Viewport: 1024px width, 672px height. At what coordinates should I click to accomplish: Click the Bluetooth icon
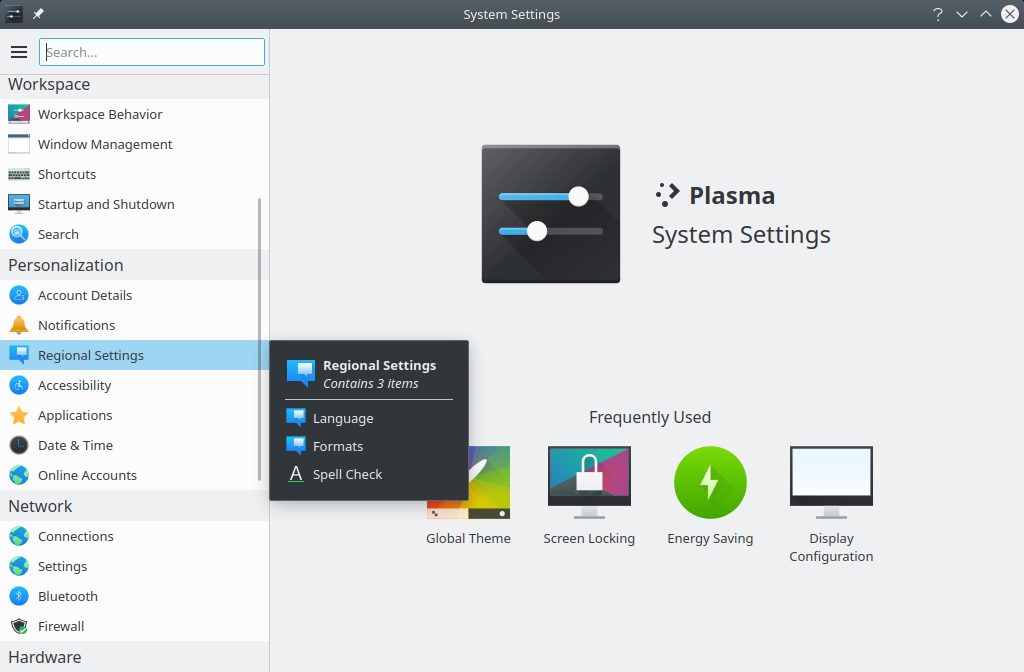19,596
